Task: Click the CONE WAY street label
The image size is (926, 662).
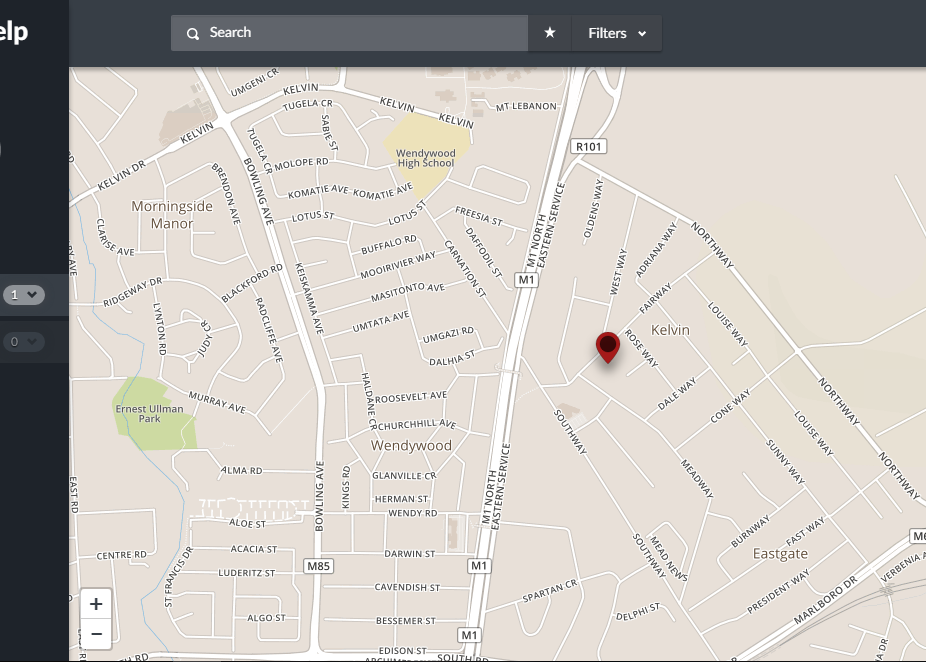Action: point(730,406)
